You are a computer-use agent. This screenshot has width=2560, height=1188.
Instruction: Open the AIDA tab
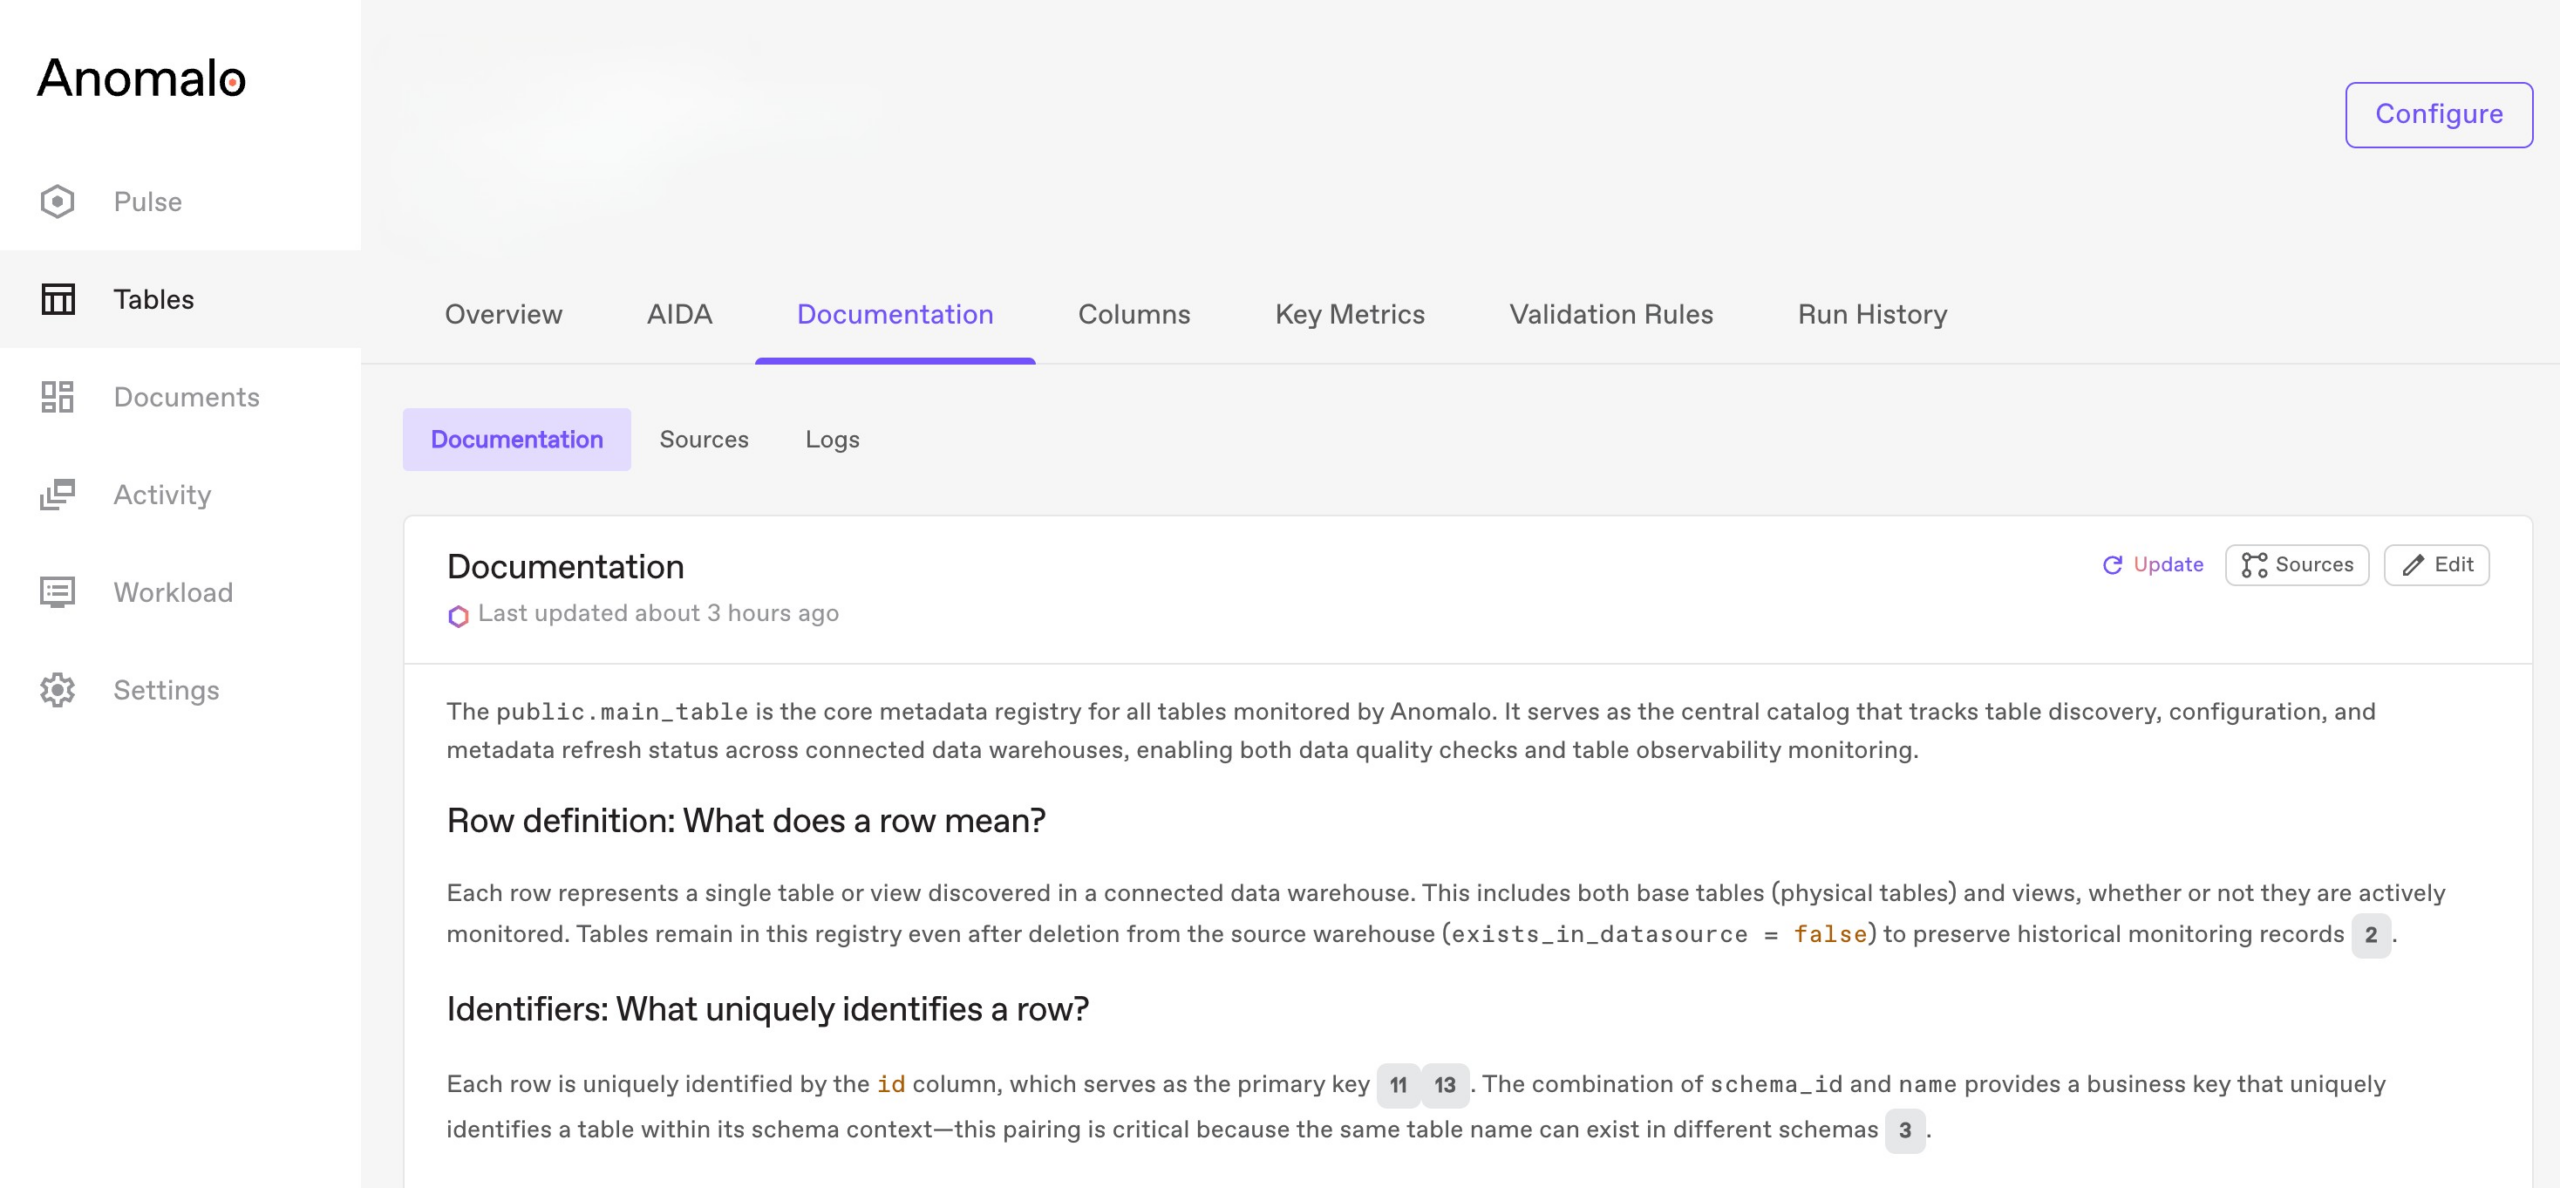tap(679, 314)
